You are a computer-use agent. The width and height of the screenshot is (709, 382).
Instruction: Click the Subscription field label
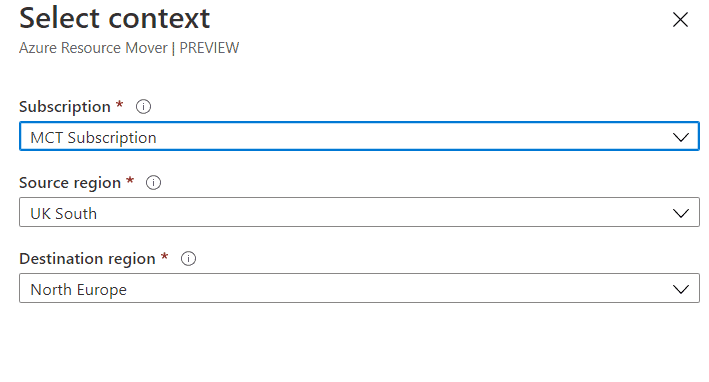(65, 107)
